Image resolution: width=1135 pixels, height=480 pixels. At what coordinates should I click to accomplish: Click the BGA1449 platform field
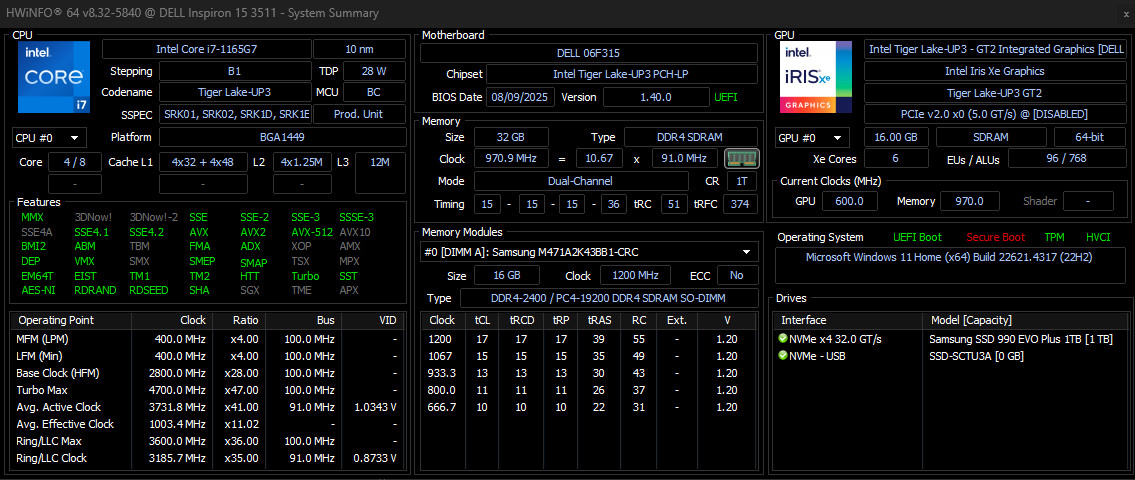click(x=282, y=138)
